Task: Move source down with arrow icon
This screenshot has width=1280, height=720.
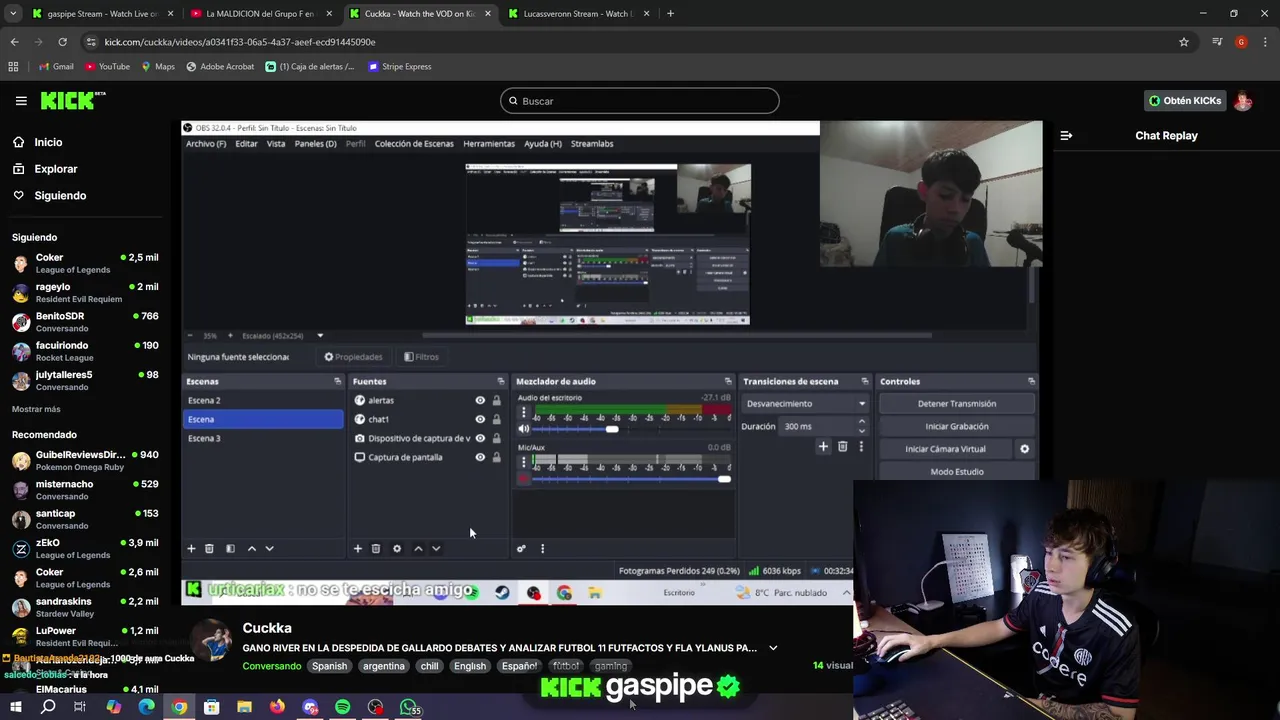Action: (x=436, y=548)
